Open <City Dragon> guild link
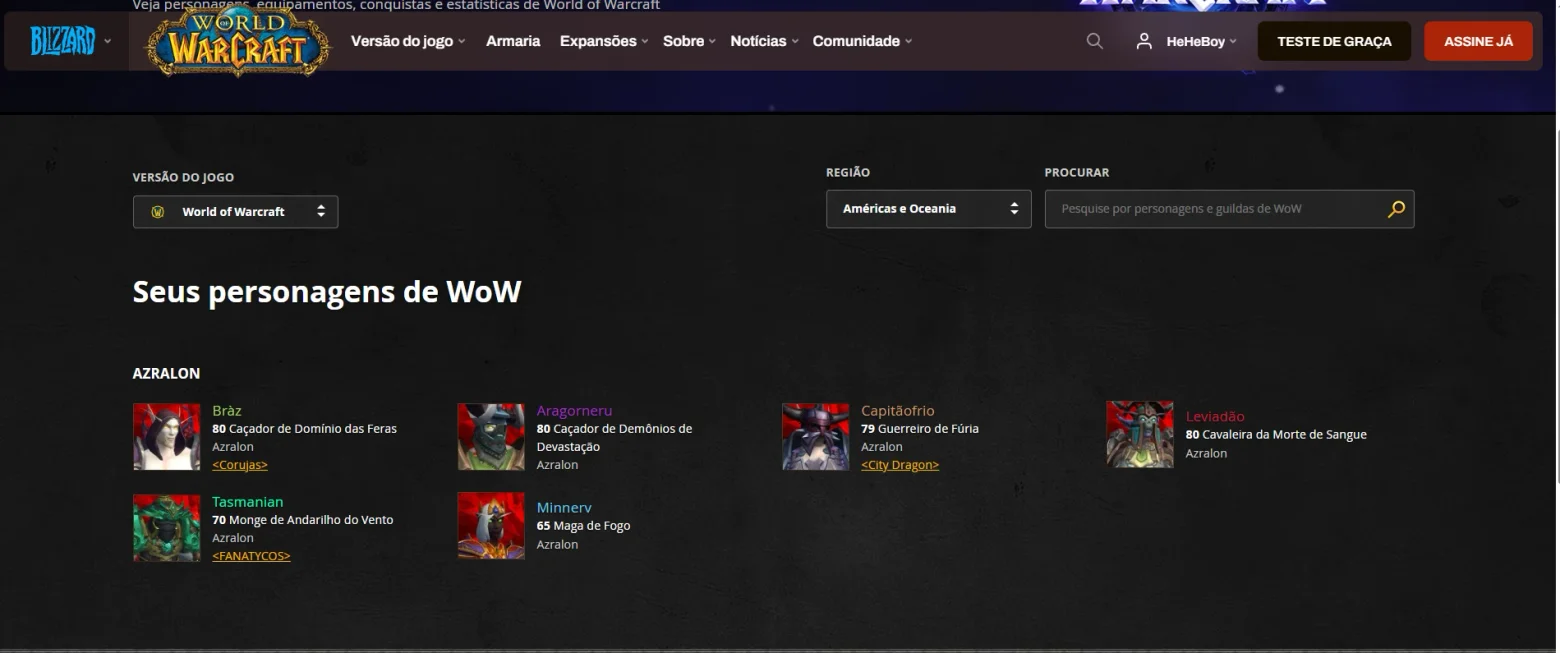Image resolution: width=1560 pixels, height=653 pixels. [x=900, y=465]
